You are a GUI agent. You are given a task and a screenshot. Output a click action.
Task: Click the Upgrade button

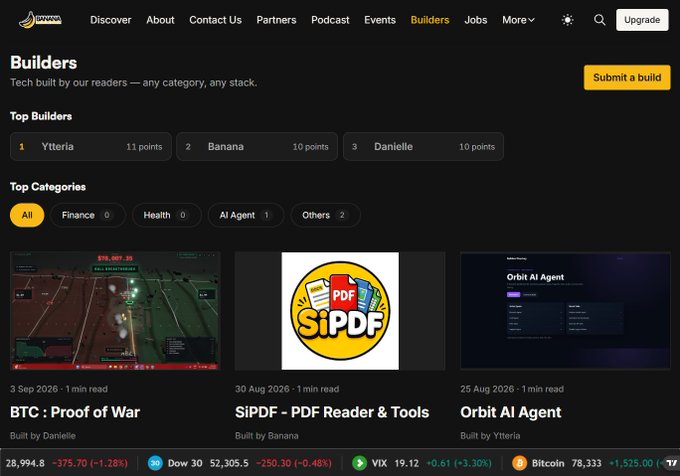pyautogui.click(x=642, y=20)
